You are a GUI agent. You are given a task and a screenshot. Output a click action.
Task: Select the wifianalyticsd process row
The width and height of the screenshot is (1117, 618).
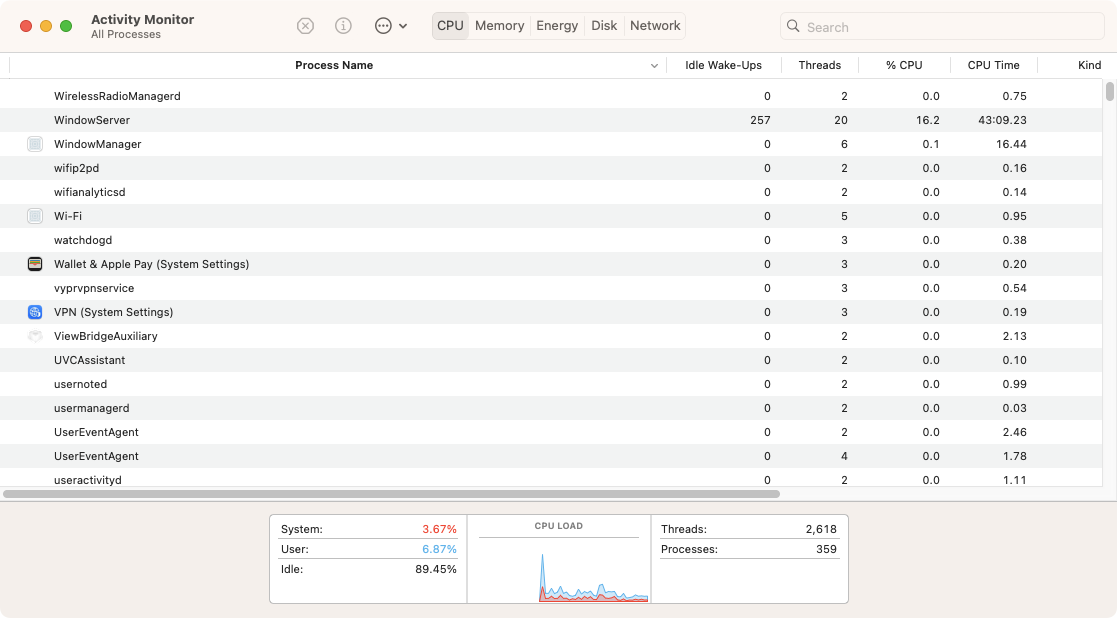[x=551, y=192]
